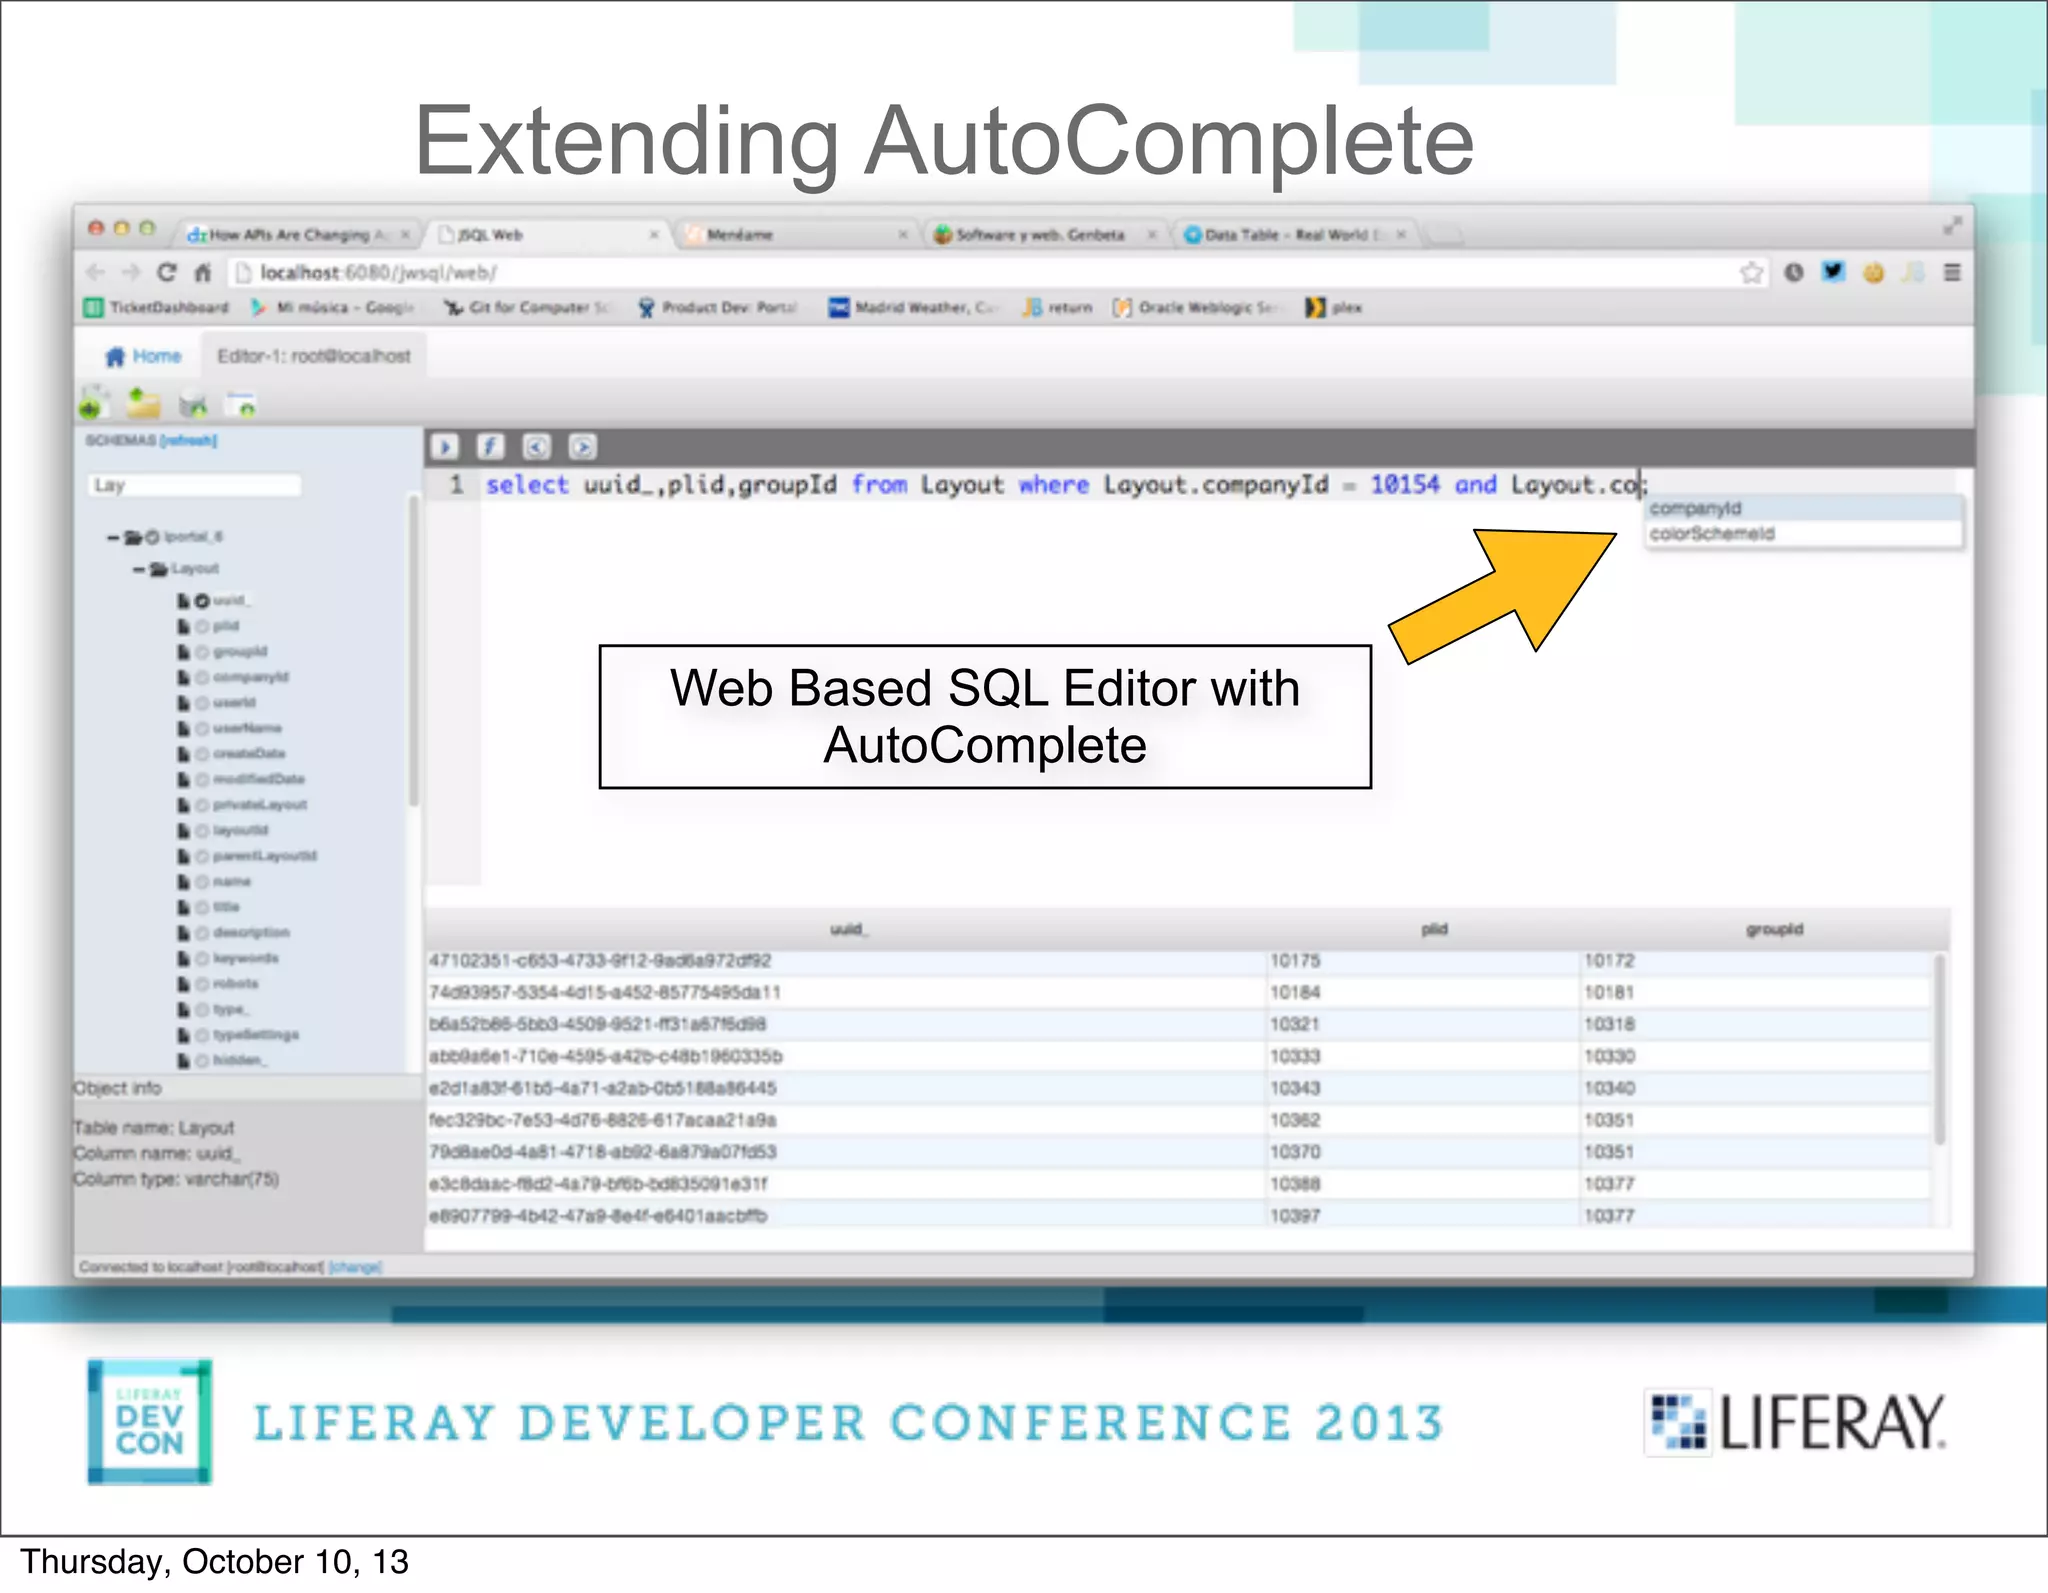The image size is (2048, 1593).
Task: Click the function f editor icon
Action: click(491, 446)
